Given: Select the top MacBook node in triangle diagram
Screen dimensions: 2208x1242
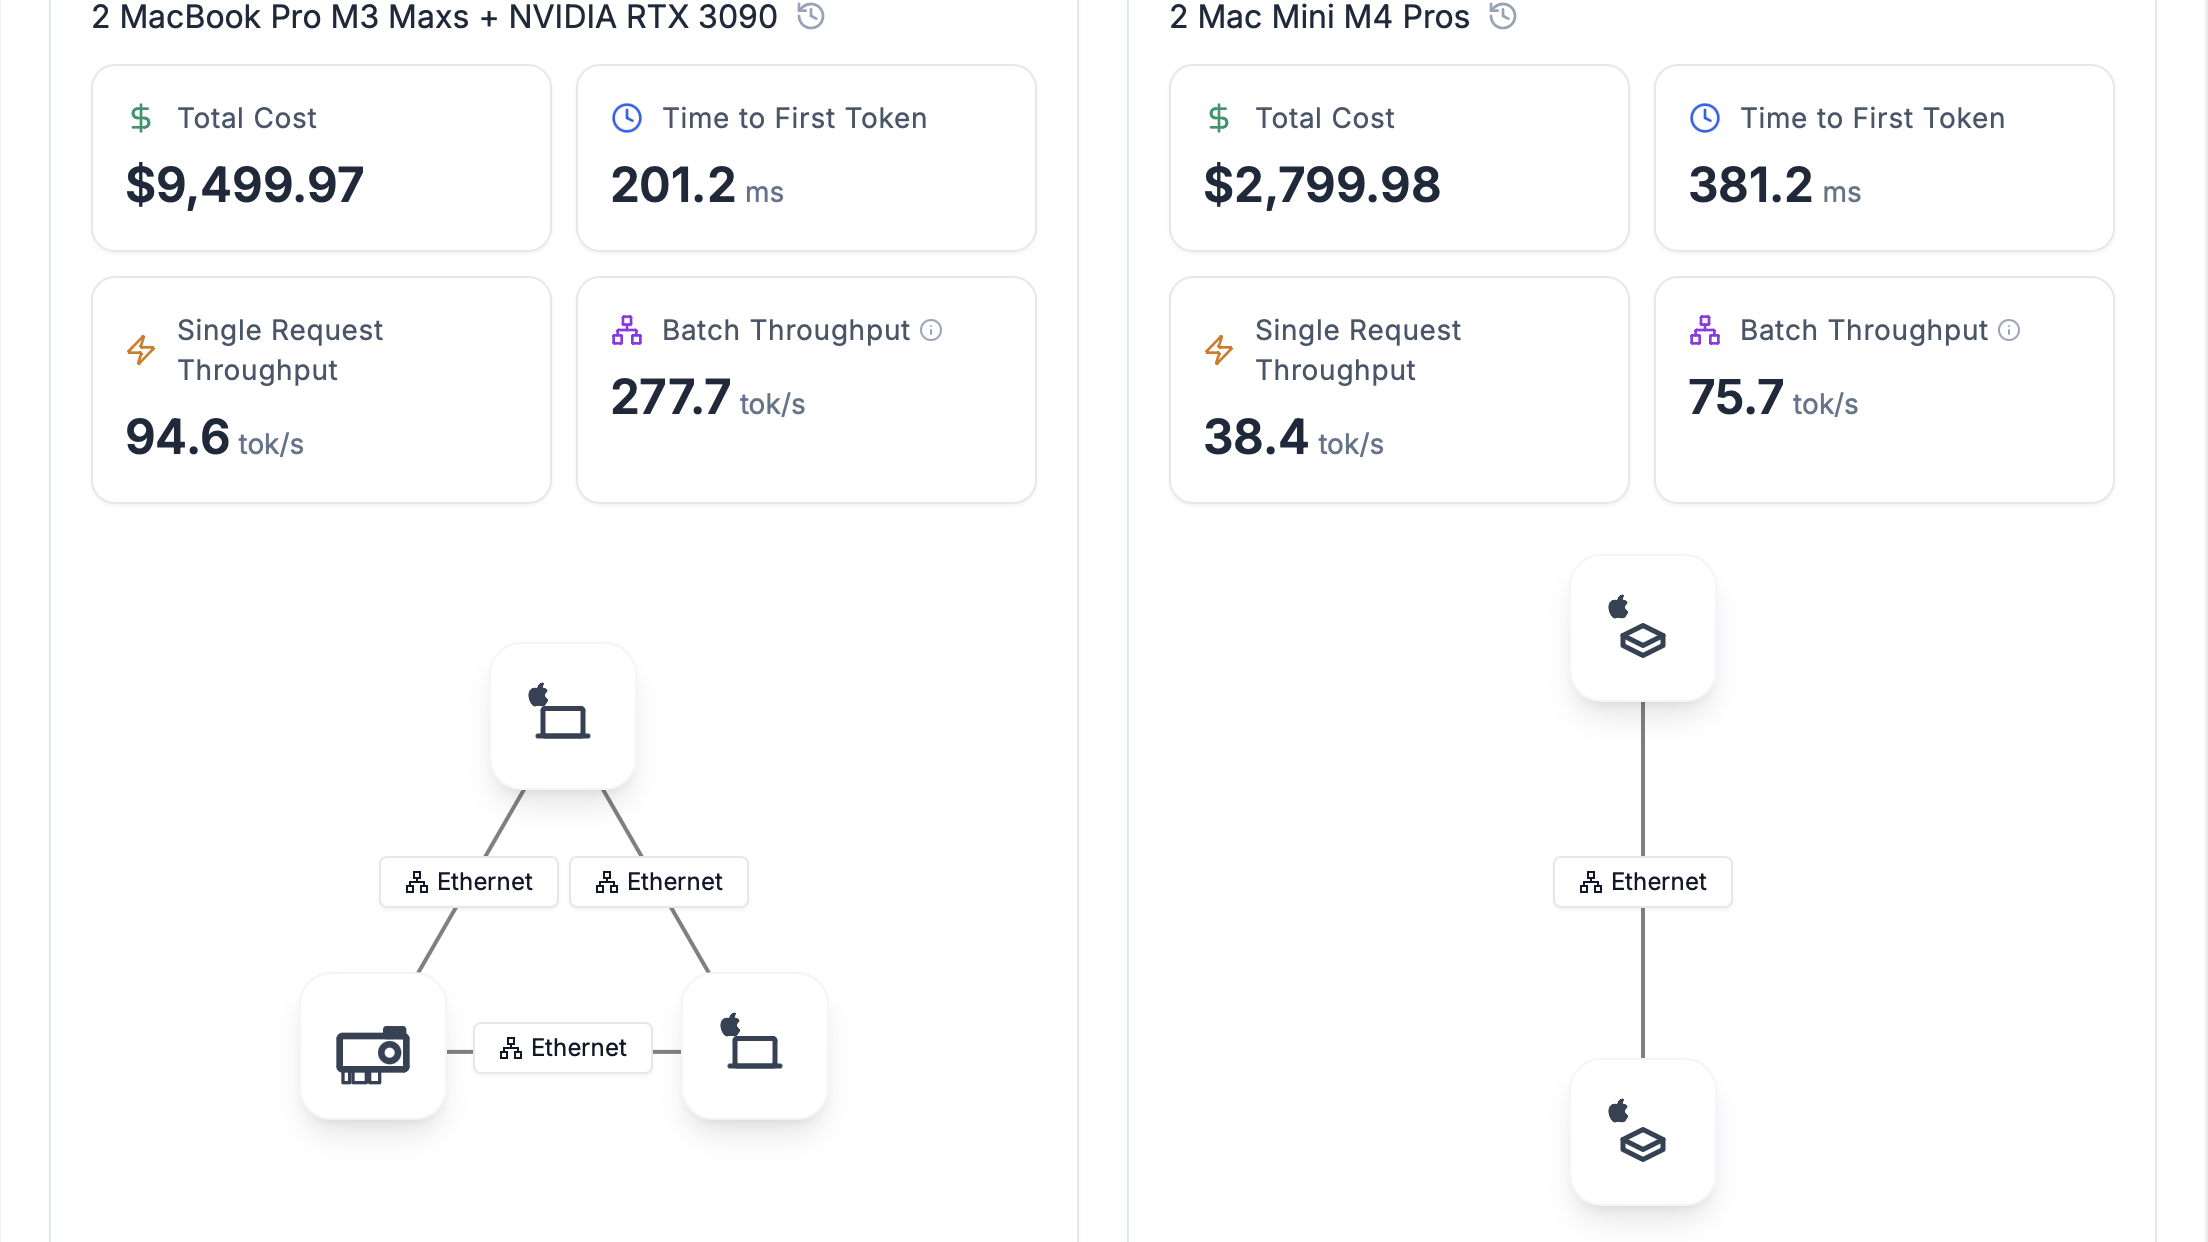Looking at the screenshot, I should click(x=563, y=716).
